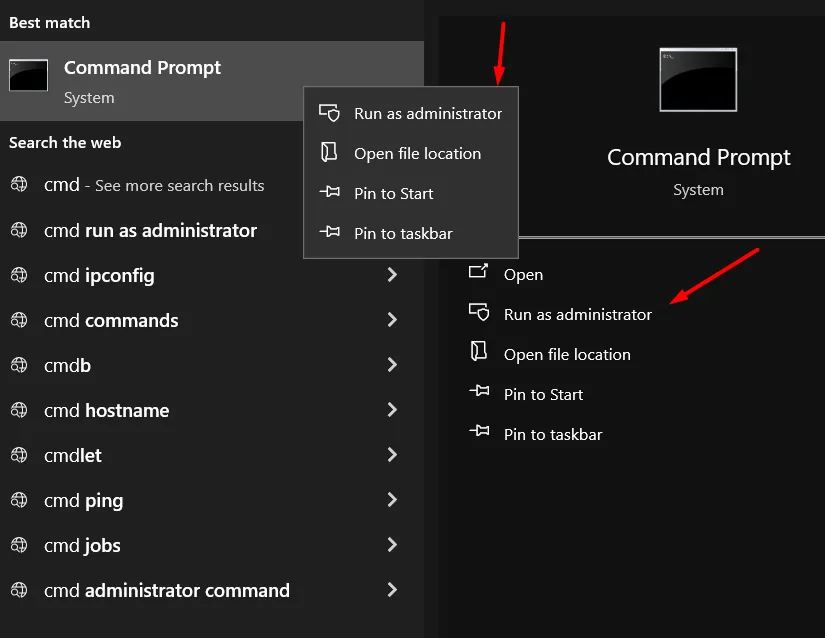Expand the cmdb suggestion chevron

click(x=392, y=364)
